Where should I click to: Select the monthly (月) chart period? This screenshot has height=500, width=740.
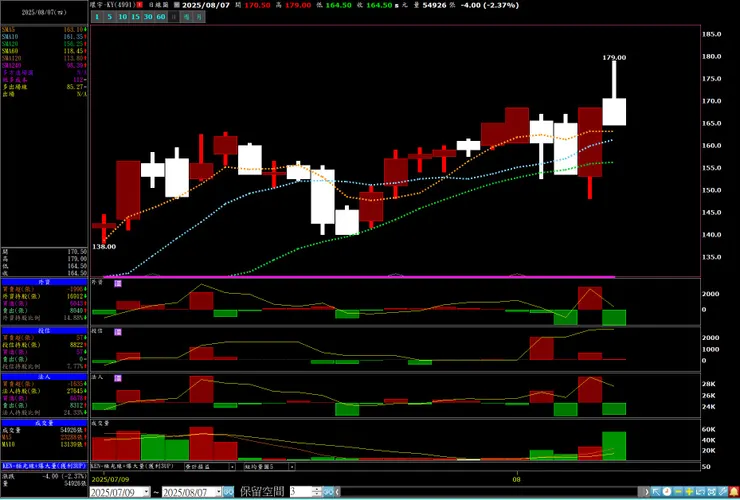200,17
